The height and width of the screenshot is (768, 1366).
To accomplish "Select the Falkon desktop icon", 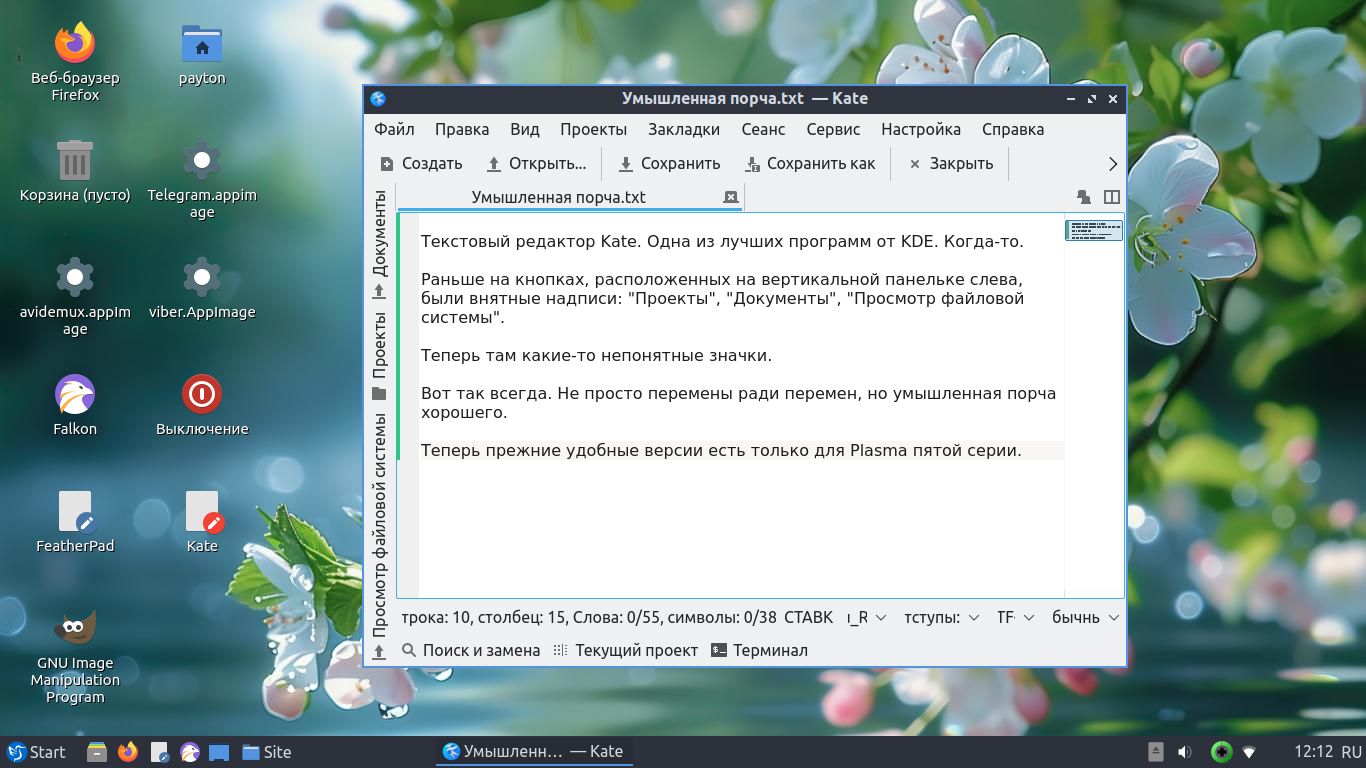I will coord(75,405).
